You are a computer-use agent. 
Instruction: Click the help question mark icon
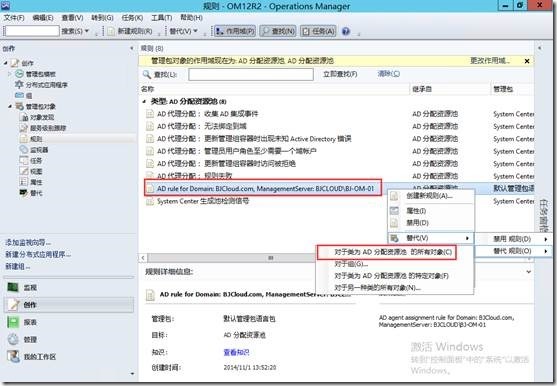click(346, 32)
